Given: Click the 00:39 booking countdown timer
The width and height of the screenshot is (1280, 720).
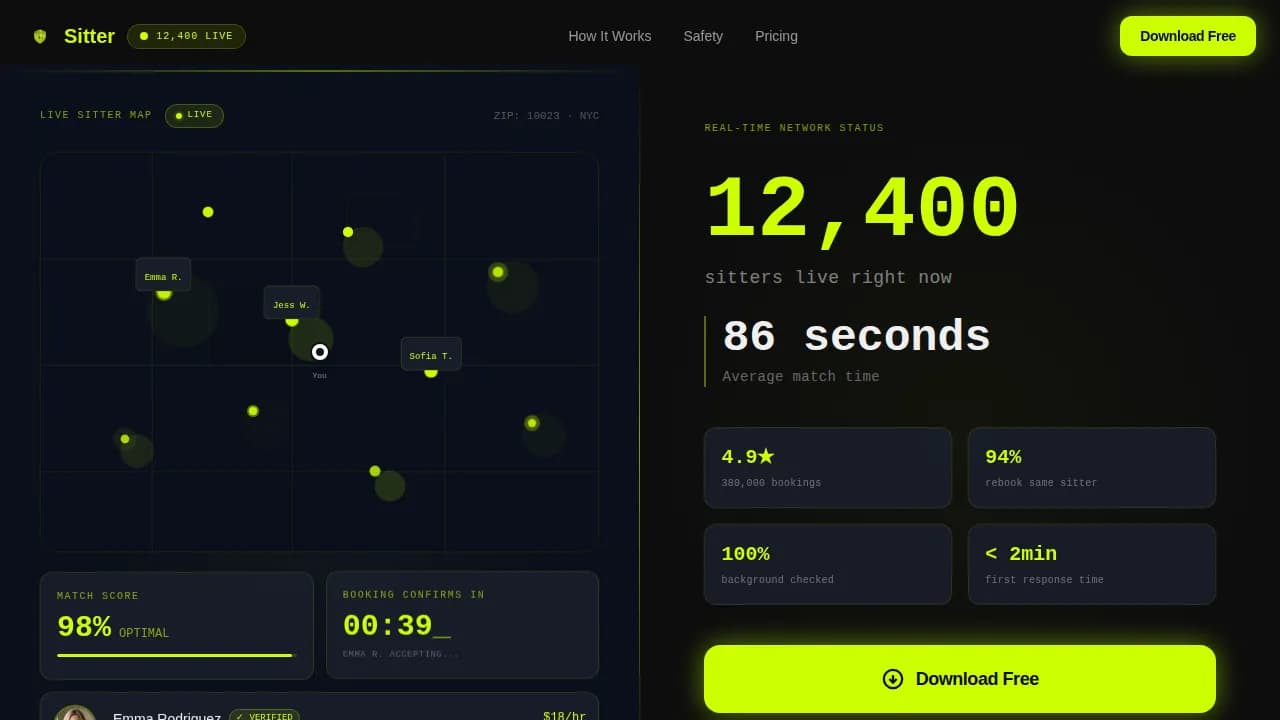Looking at the screenshot, I should point(397,626).
